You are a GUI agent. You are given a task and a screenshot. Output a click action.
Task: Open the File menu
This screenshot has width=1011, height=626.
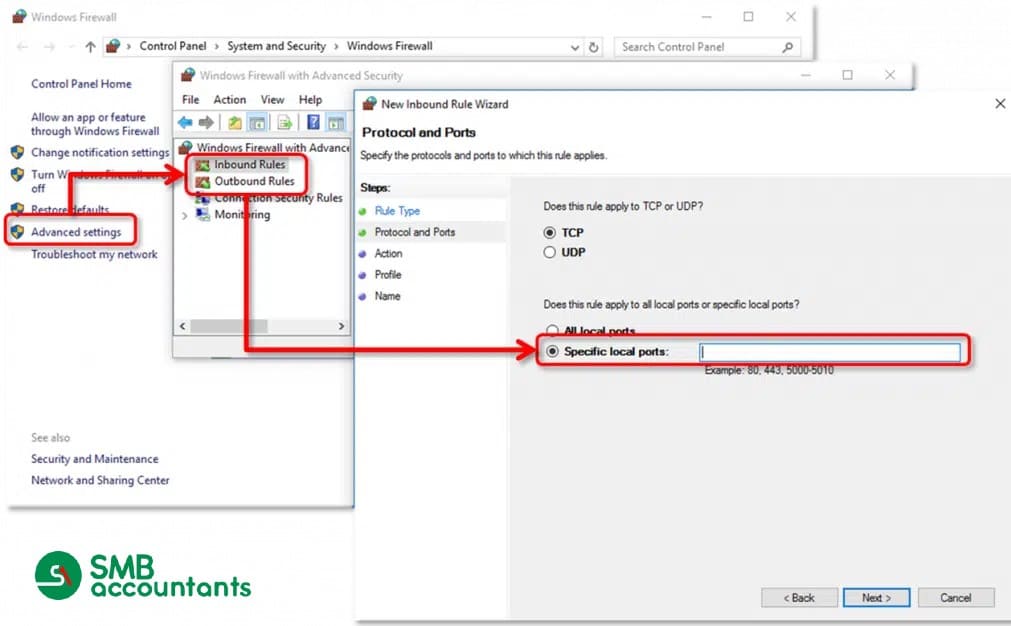coord(190,100)
